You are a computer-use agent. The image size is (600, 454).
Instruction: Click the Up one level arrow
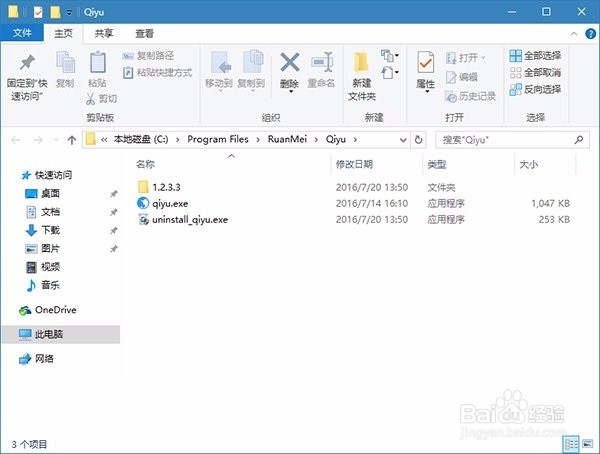tap(72, 140)
